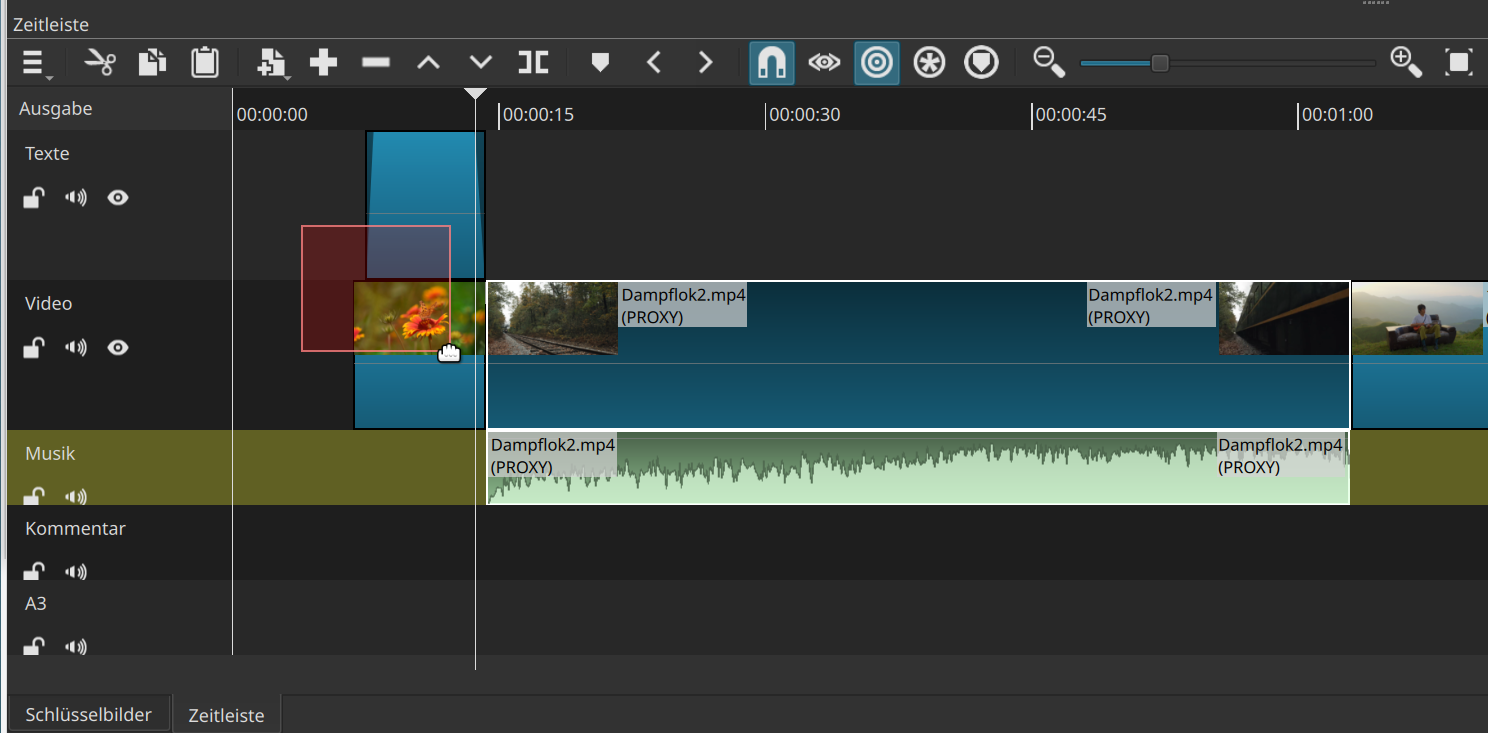Toggle ripple mode target icon
The height and width of the screenshot is (733, 1488).
click(x=877, y=63)
